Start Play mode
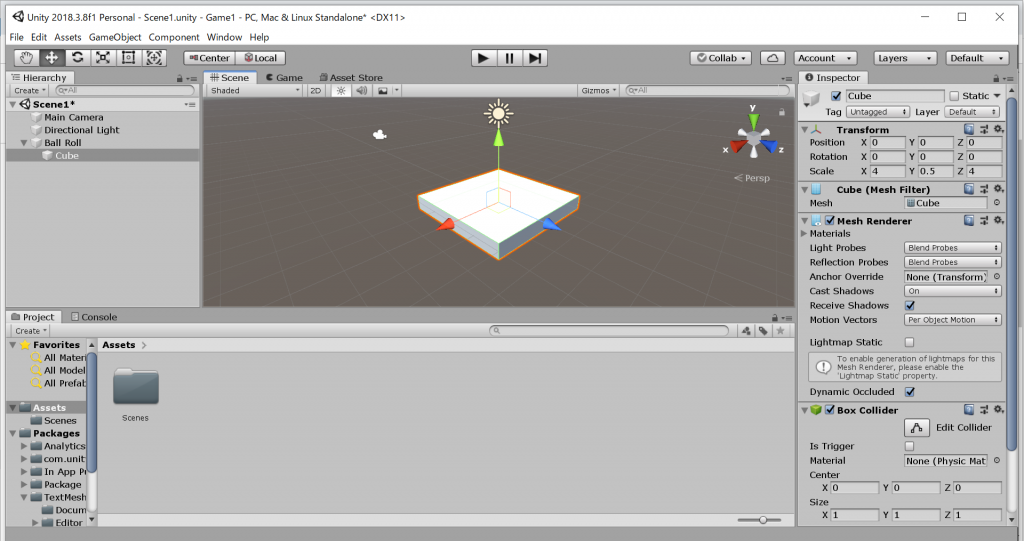 click(x=483, y=58)
